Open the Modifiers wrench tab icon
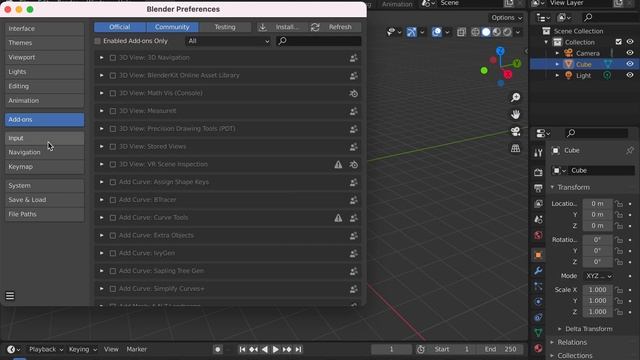Screen dimensions: 640x360 tap(538, 271)
